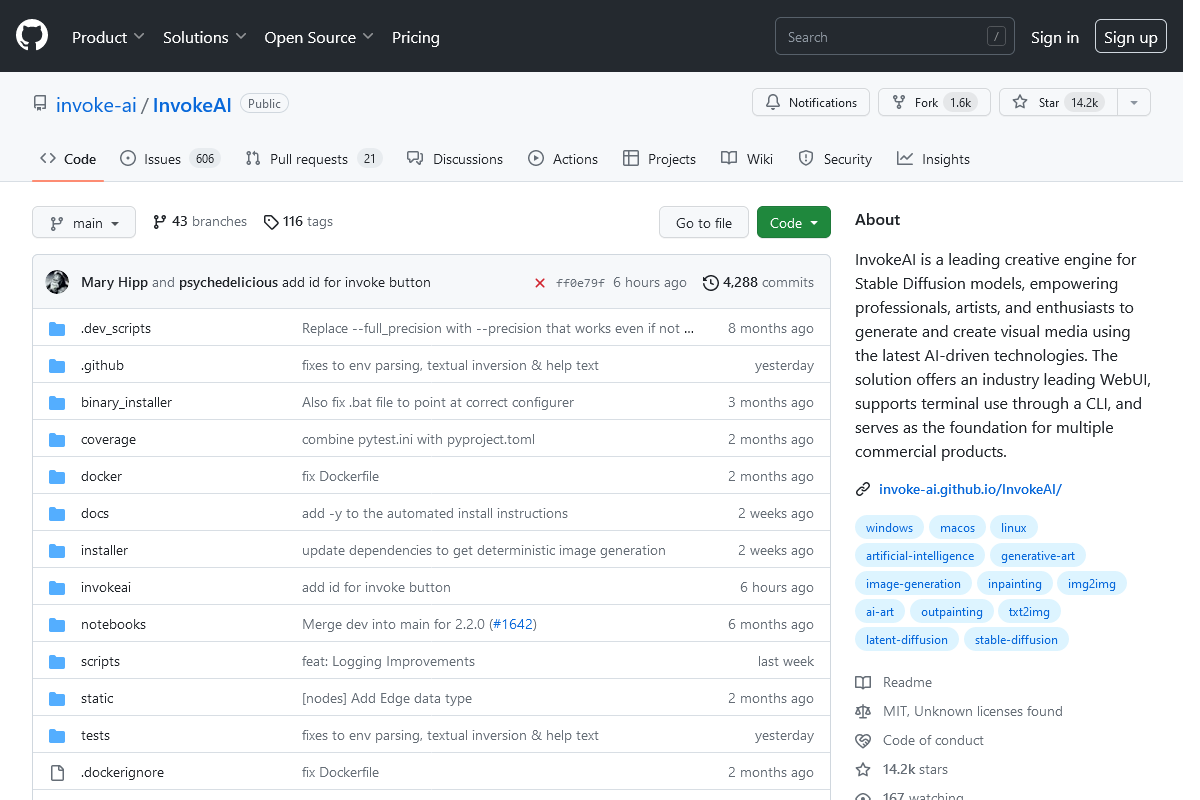Image resolution: width=1200 pixels, height=800 pixels.
Task: Click the star icon to star InvokeAI
Action: 1019,102
